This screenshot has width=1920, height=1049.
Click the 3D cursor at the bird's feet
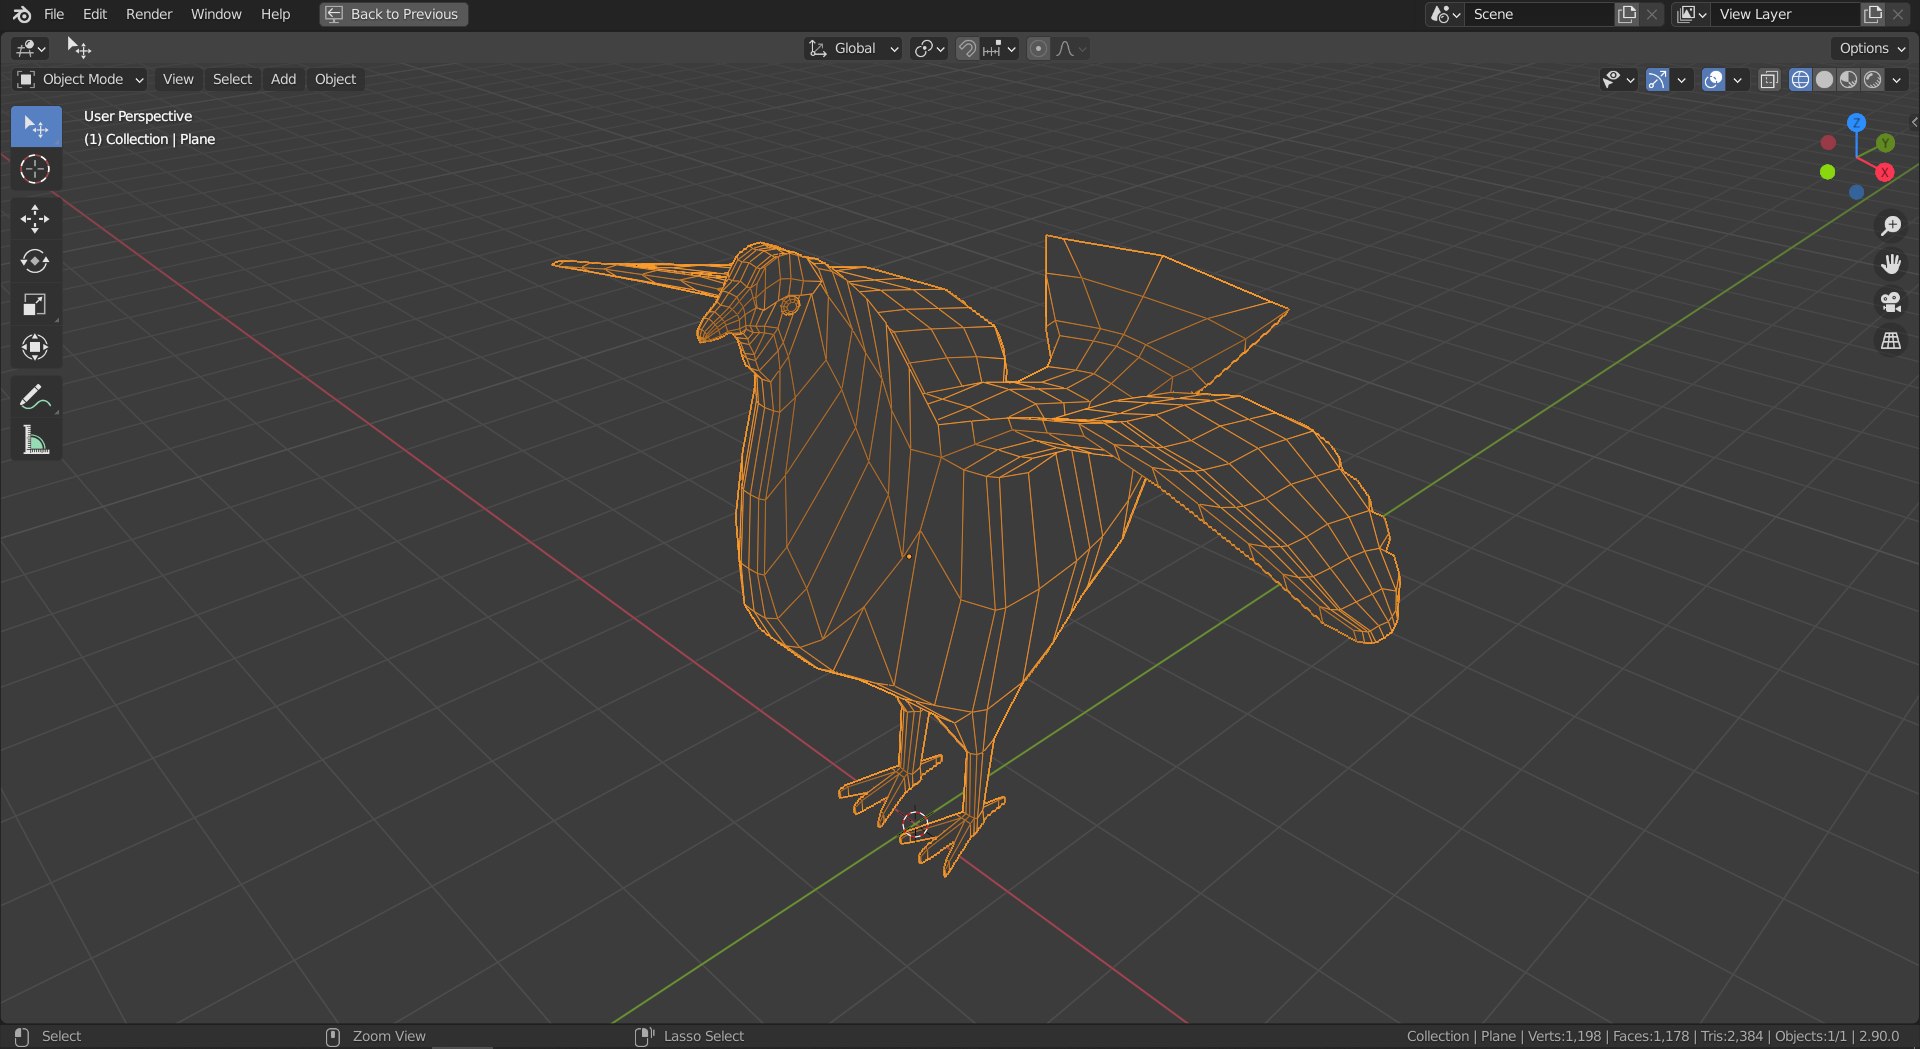tap(915, 824)
